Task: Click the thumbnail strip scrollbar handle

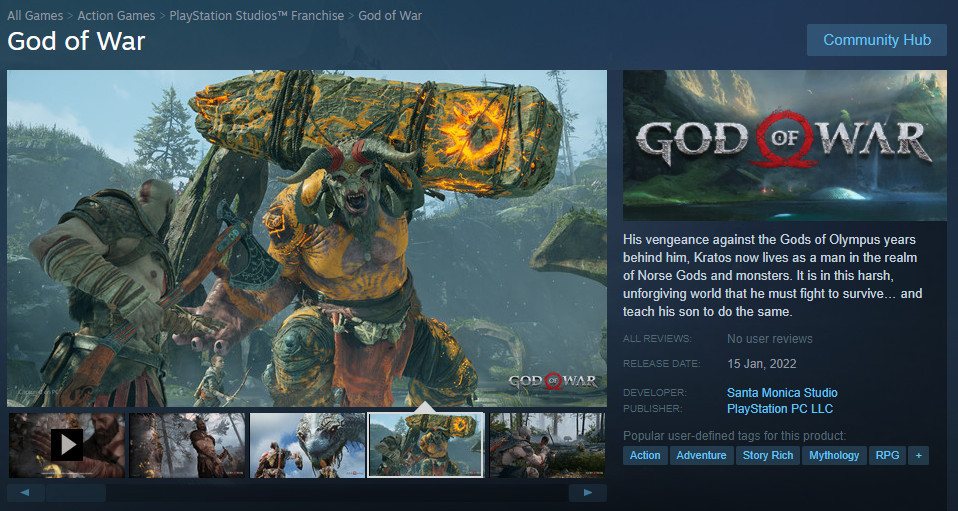Action: (76, 493)
